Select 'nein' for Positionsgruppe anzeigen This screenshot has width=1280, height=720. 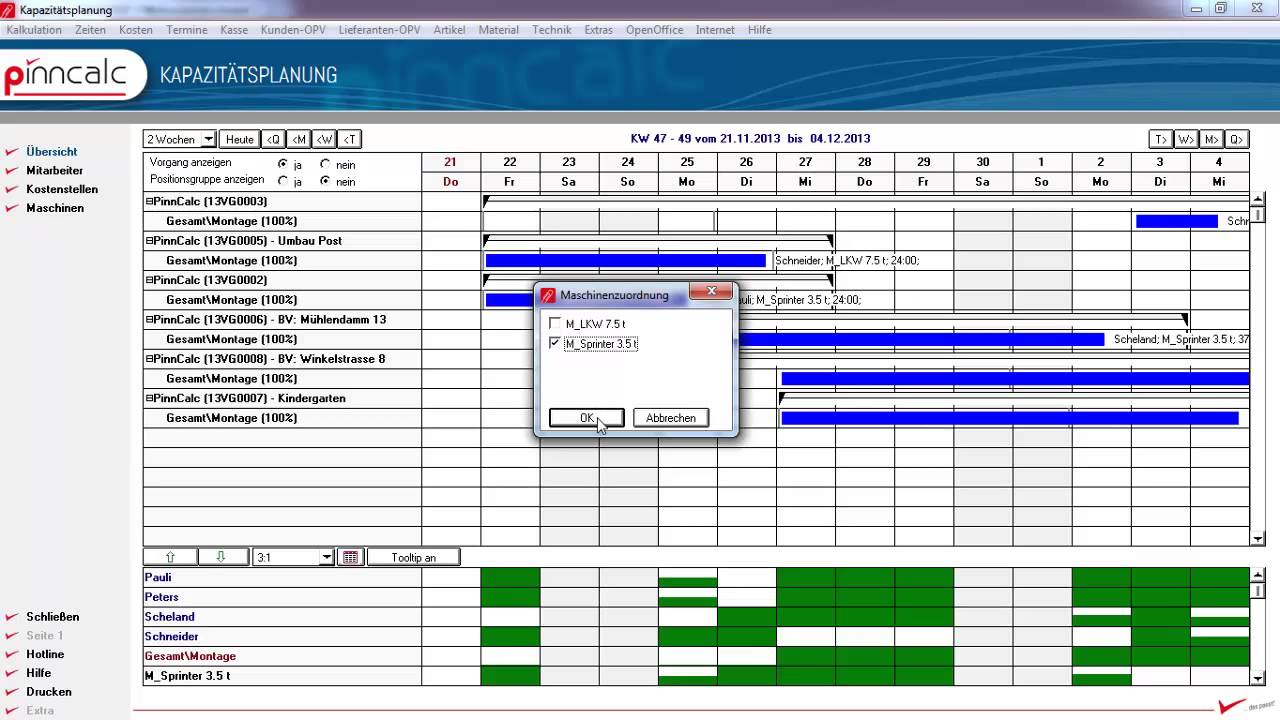(325, 182)
